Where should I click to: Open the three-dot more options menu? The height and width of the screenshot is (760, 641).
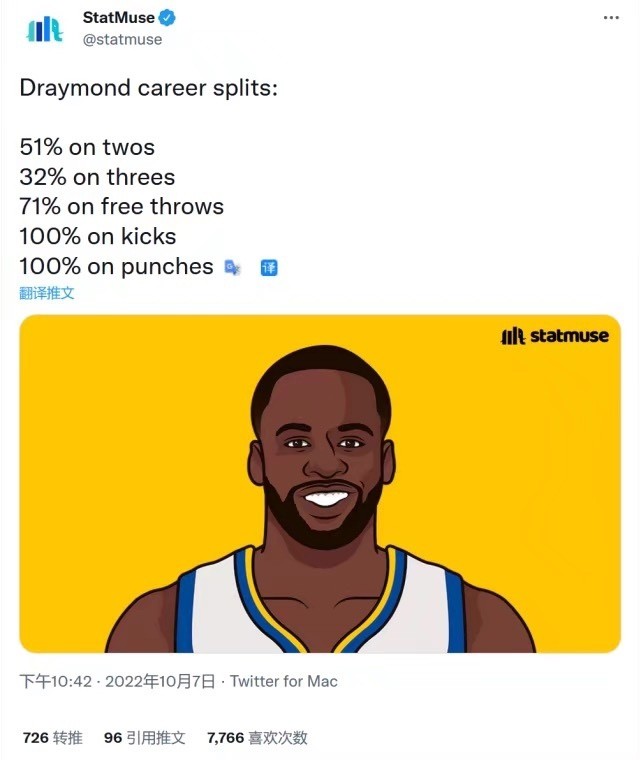611,18
